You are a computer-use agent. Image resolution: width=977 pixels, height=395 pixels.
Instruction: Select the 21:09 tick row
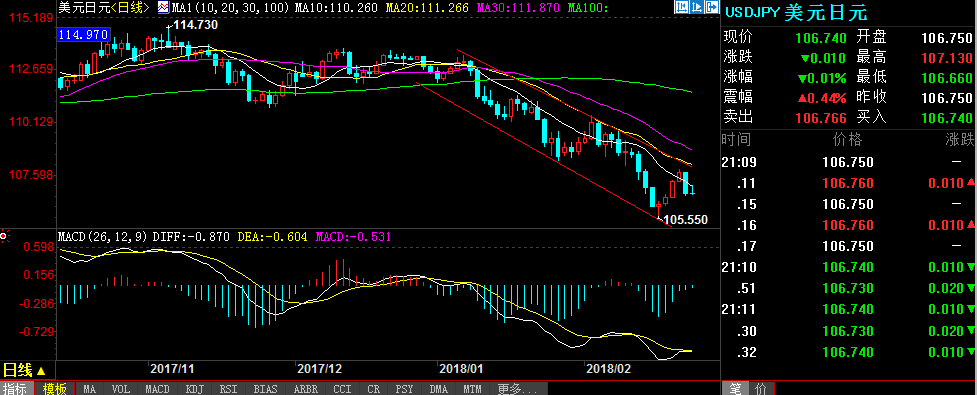click(x=848, y=162)
